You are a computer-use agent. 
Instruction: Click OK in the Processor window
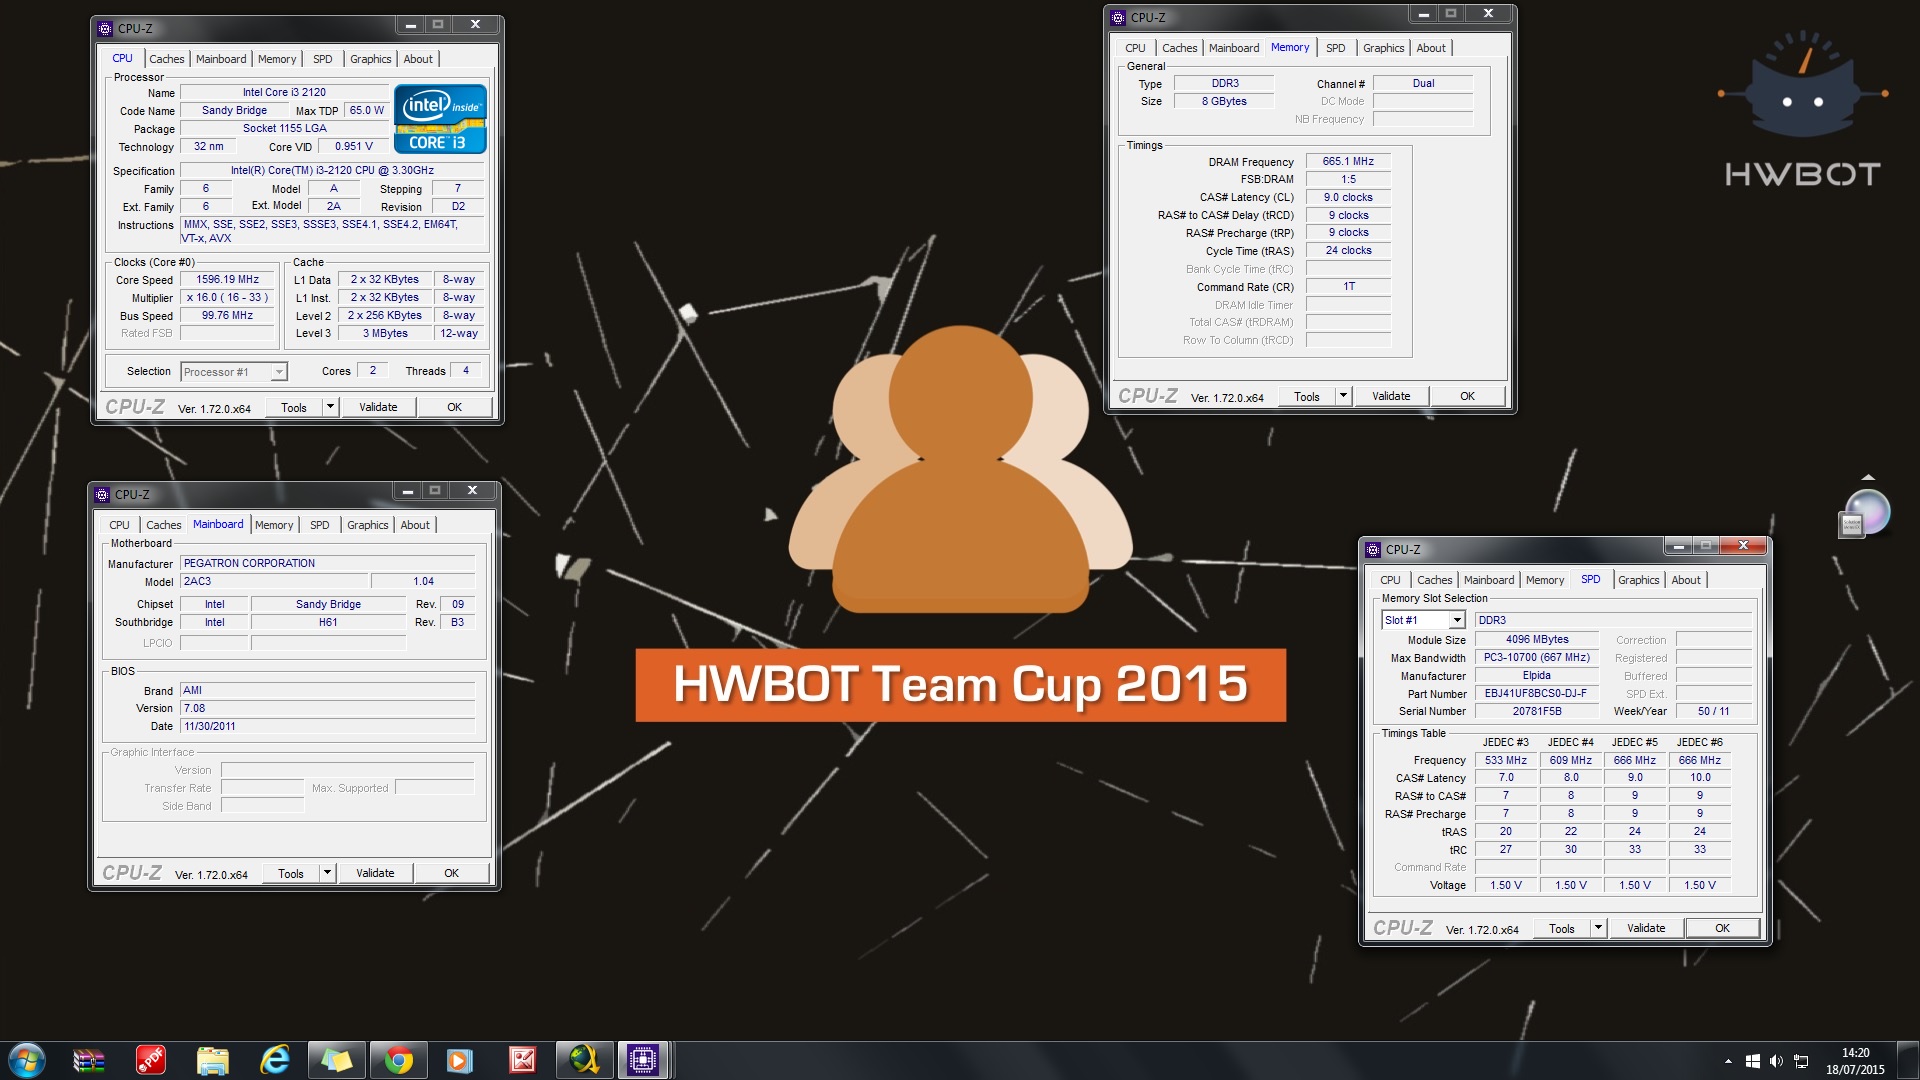455,407
